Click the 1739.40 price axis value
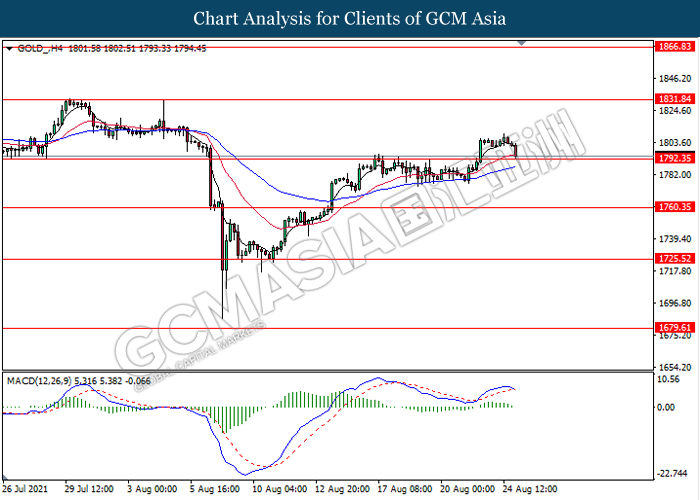 point(675,239)
